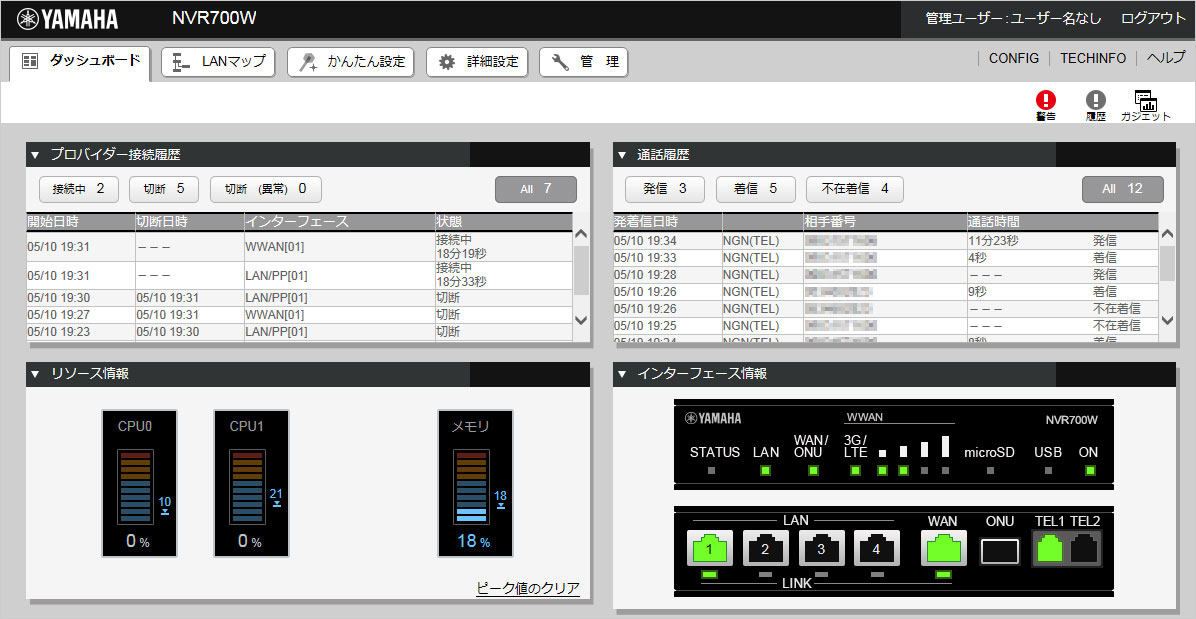Open the 履歴 history icon
Image resolution: width=1196 pixels, height=619 pixels.
tap(1095, 104)
